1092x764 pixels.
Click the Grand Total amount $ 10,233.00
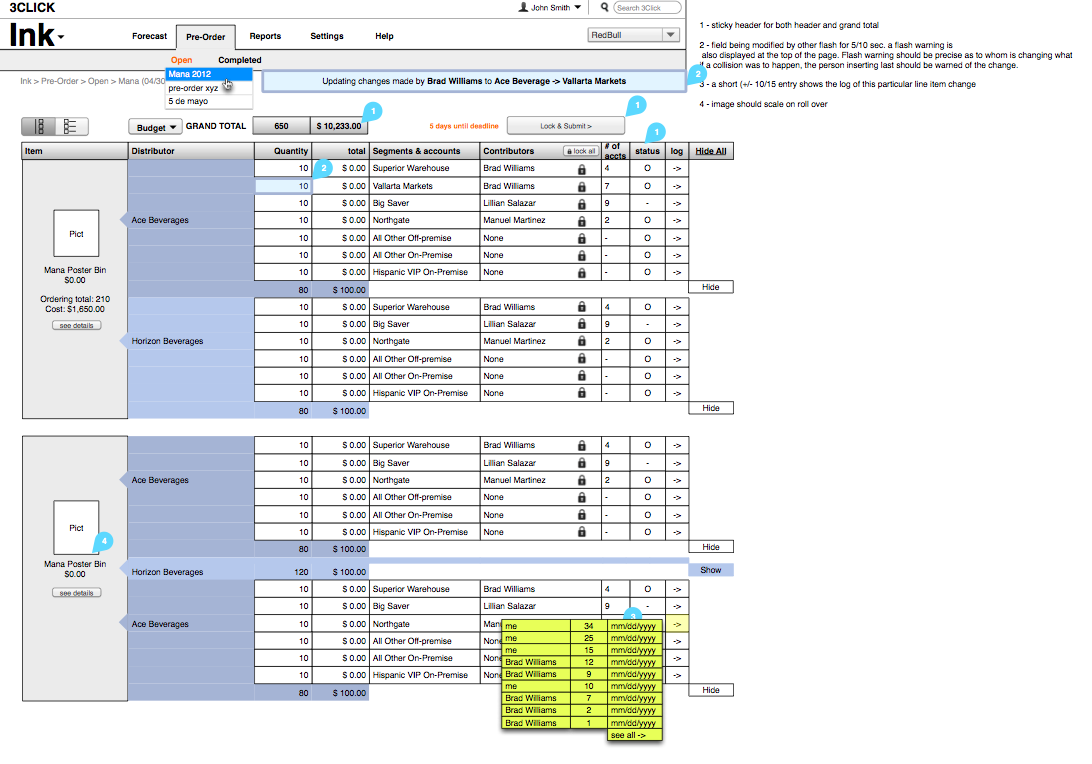(x=338, y=126)
